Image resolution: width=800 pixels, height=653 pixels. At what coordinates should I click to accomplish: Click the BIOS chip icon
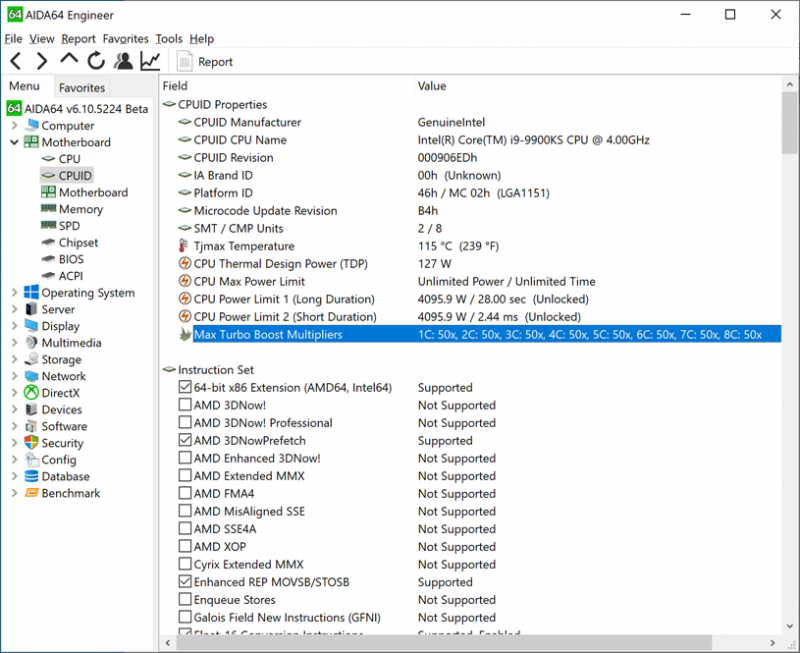tap(48, 259)
